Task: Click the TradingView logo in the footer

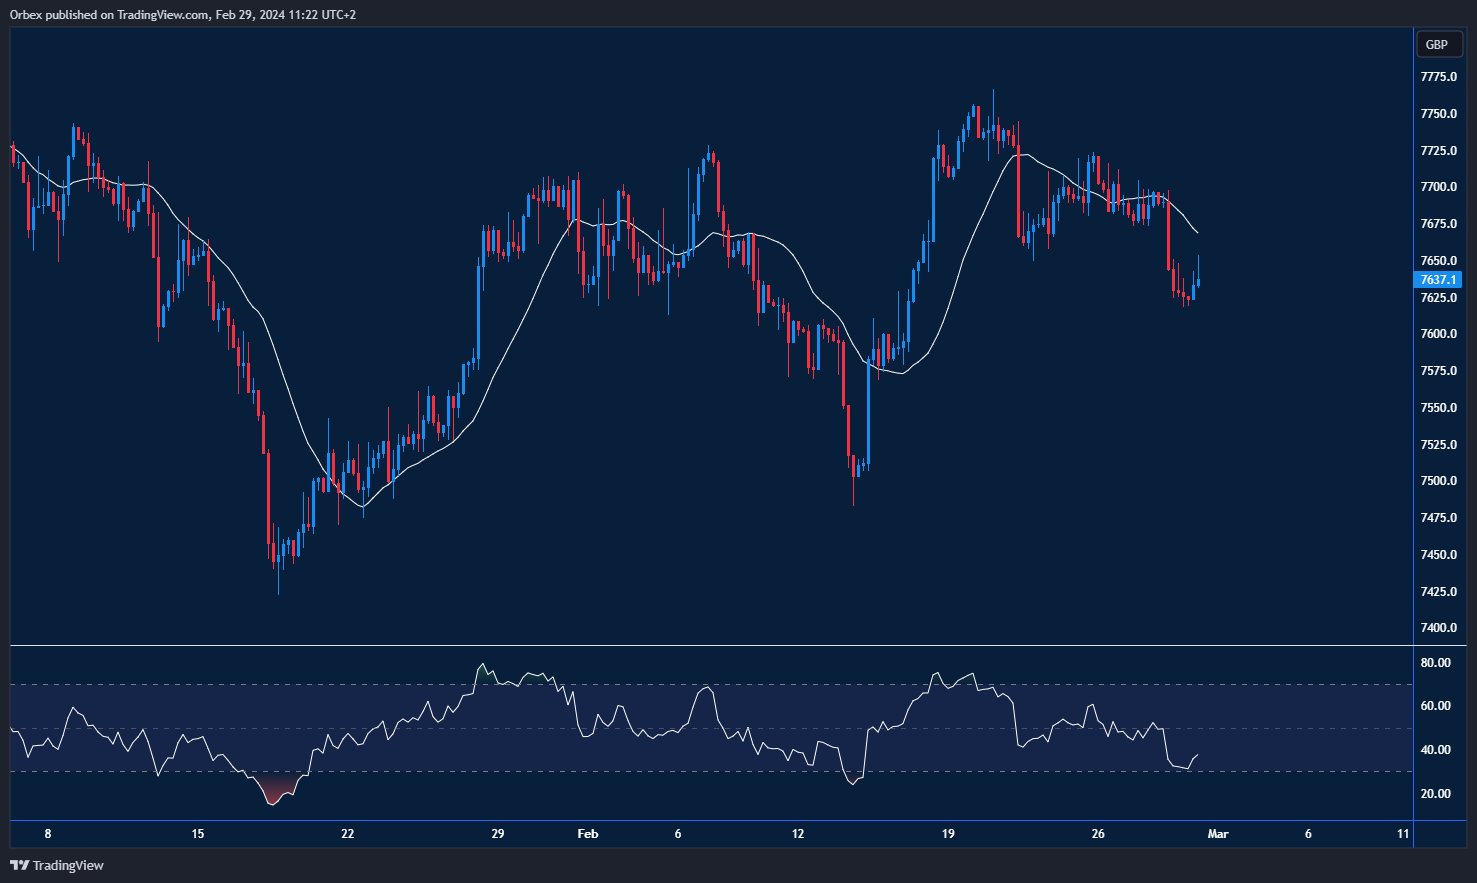Action: (x=57, y=865)
